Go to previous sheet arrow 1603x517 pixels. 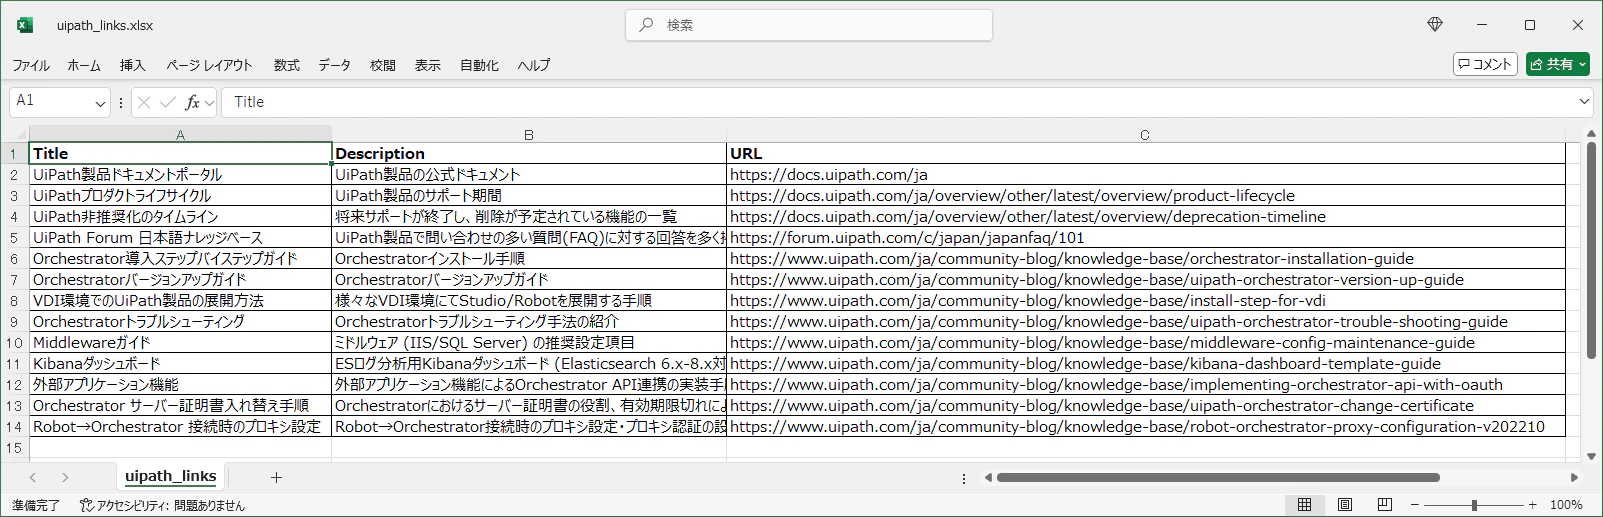[33, 478]
